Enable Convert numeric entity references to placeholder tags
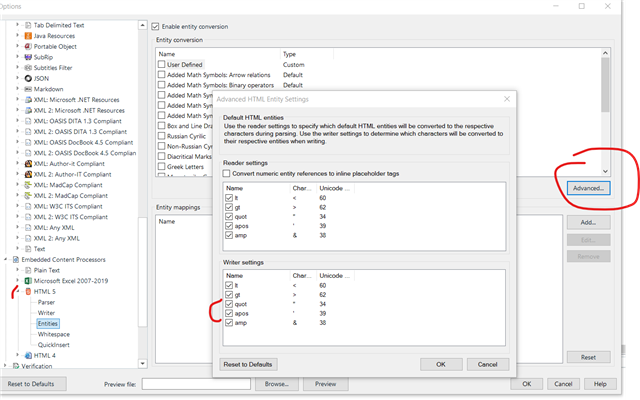Viewport: 640px width, 400px height. pyautogui.click(x=227, y=173)
